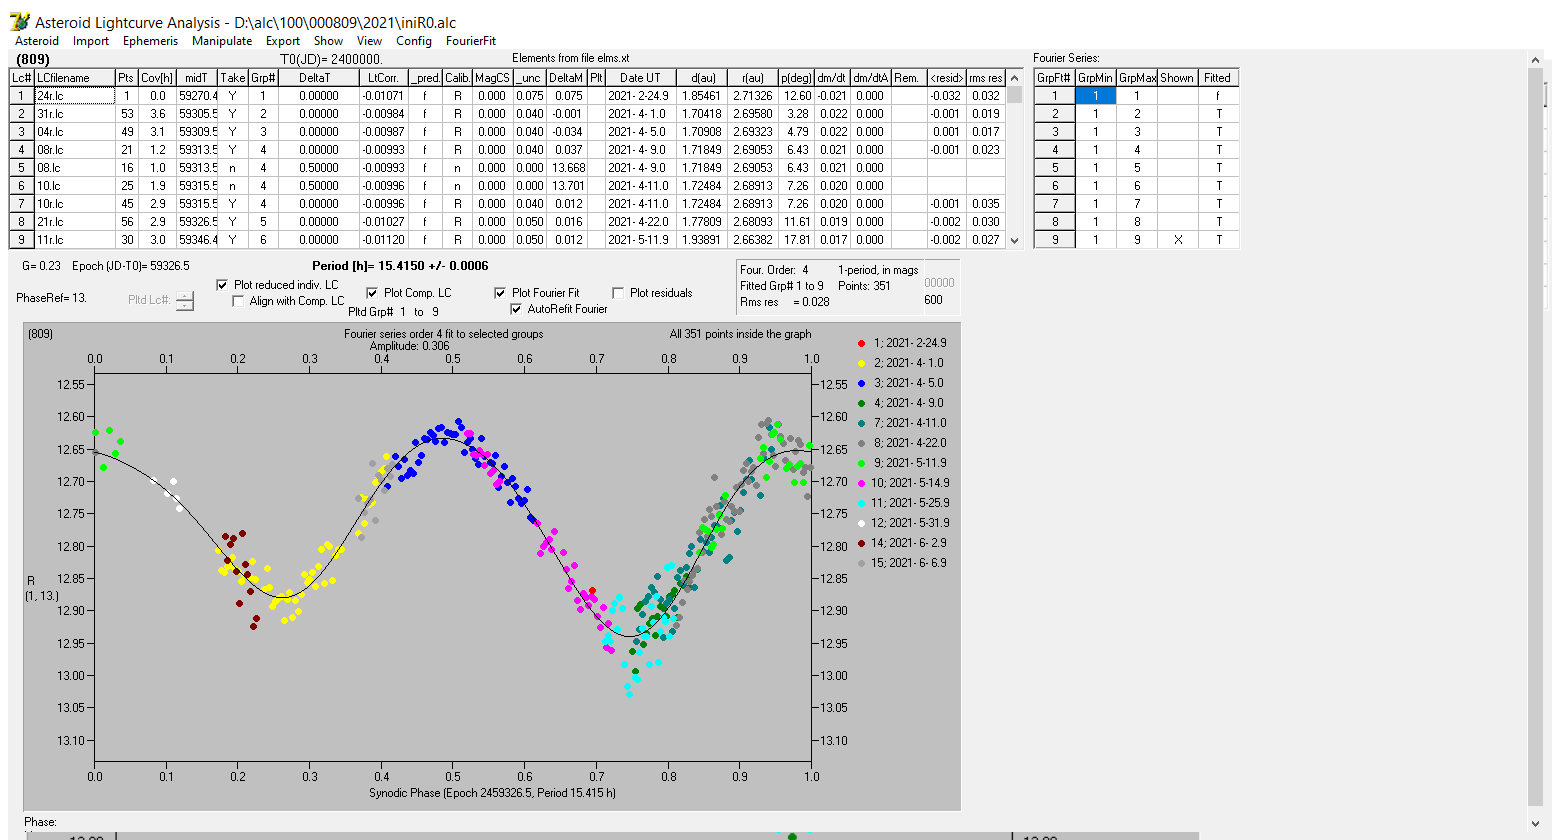This screenshot has width=1552, height=840.
Task: Open the Export menu
Action: pyautogui.click(x=283, y=41)
